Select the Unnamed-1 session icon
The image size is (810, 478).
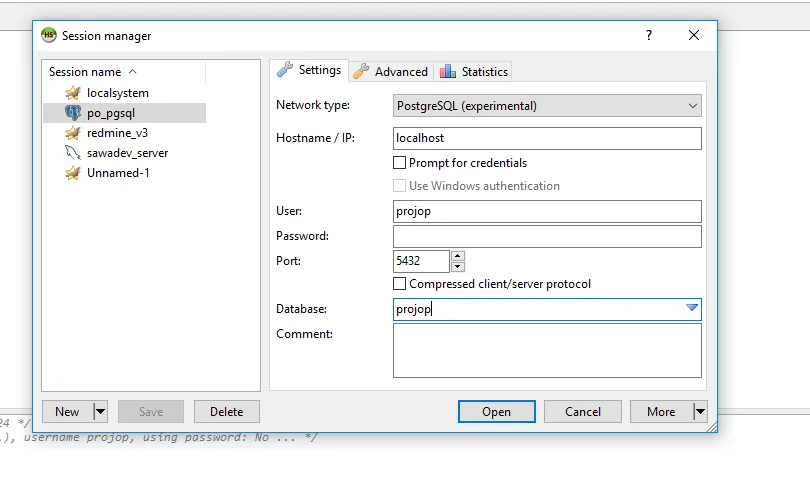tap(73, 173)
